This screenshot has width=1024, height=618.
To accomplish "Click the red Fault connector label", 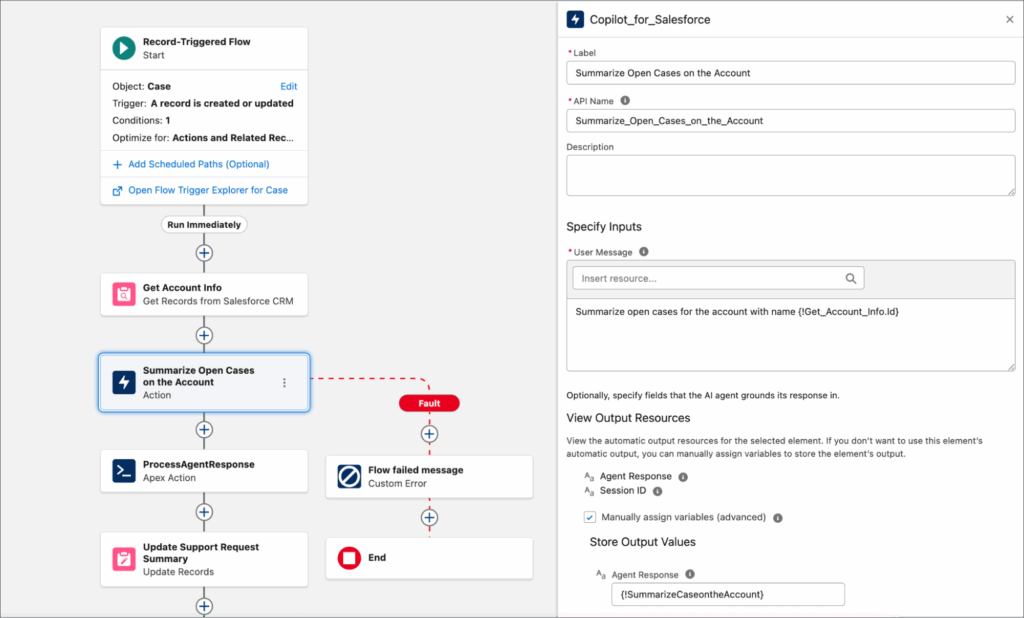I will pos(429,403).
